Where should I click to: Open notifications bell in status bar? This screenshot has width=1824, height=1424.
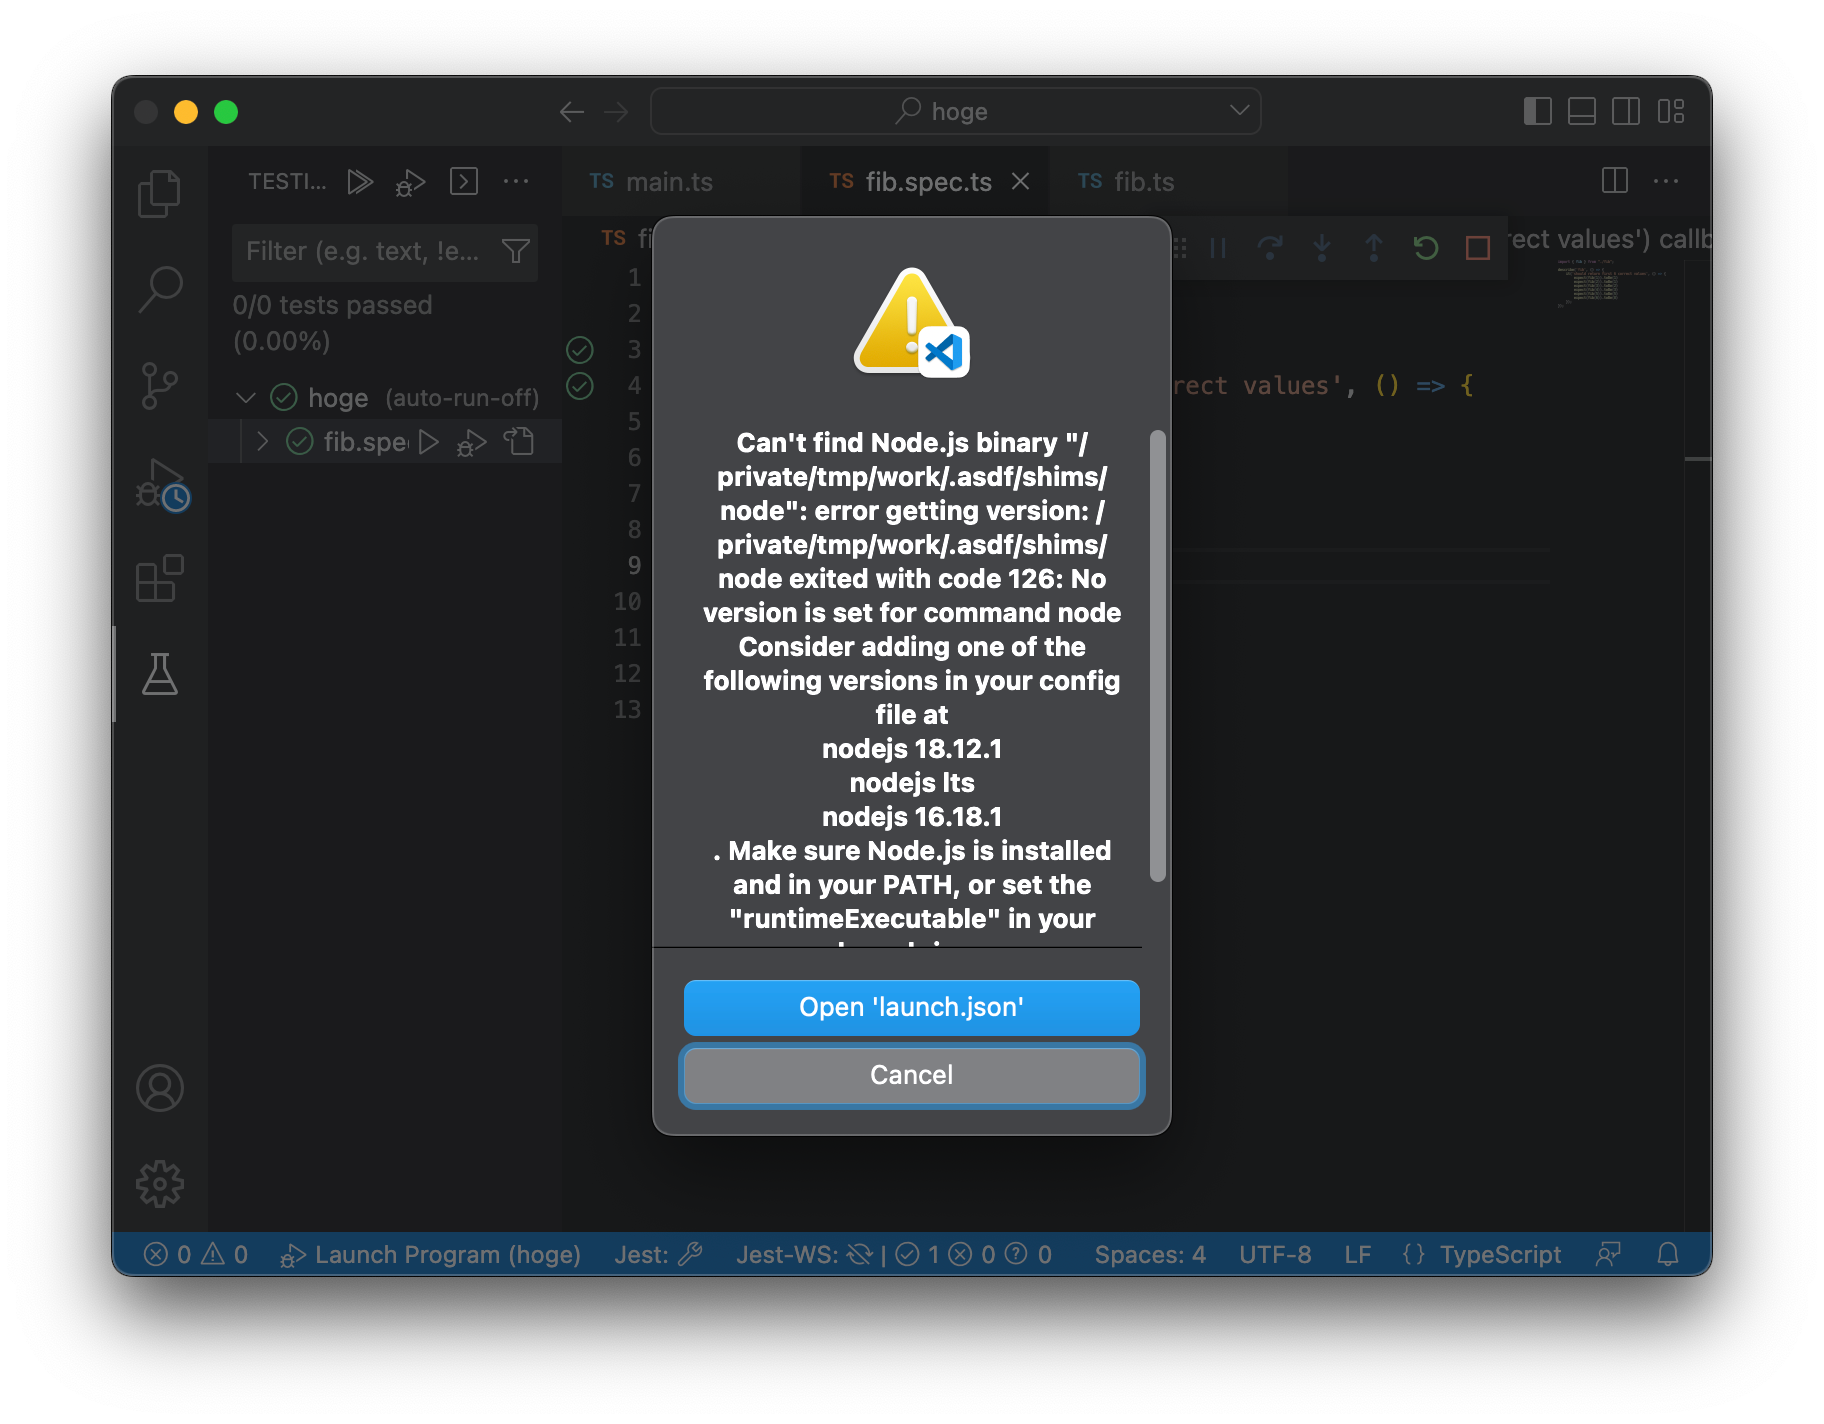1668,1254
